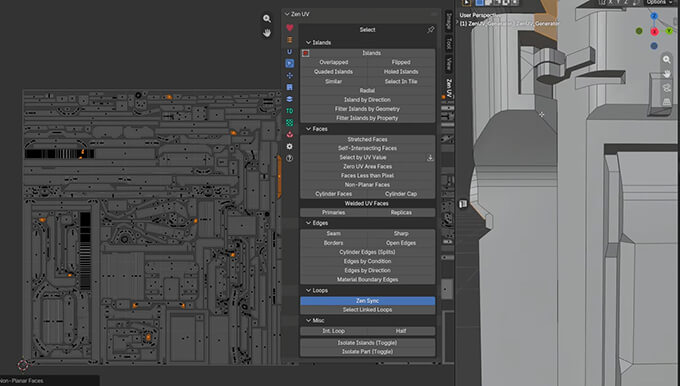Click the Similar button

point(333,82)
